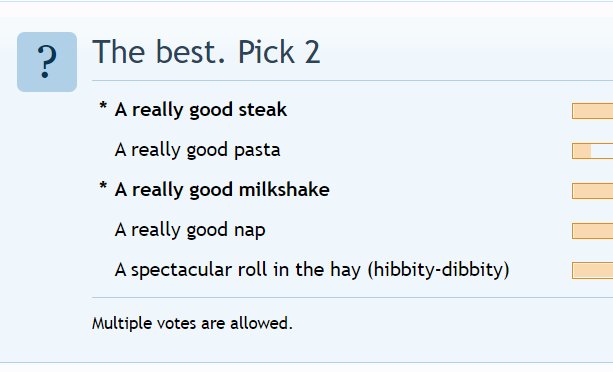Click the 'Multiple votes are allowed.' note
613x372 pixels.
[x=192, y=324]
